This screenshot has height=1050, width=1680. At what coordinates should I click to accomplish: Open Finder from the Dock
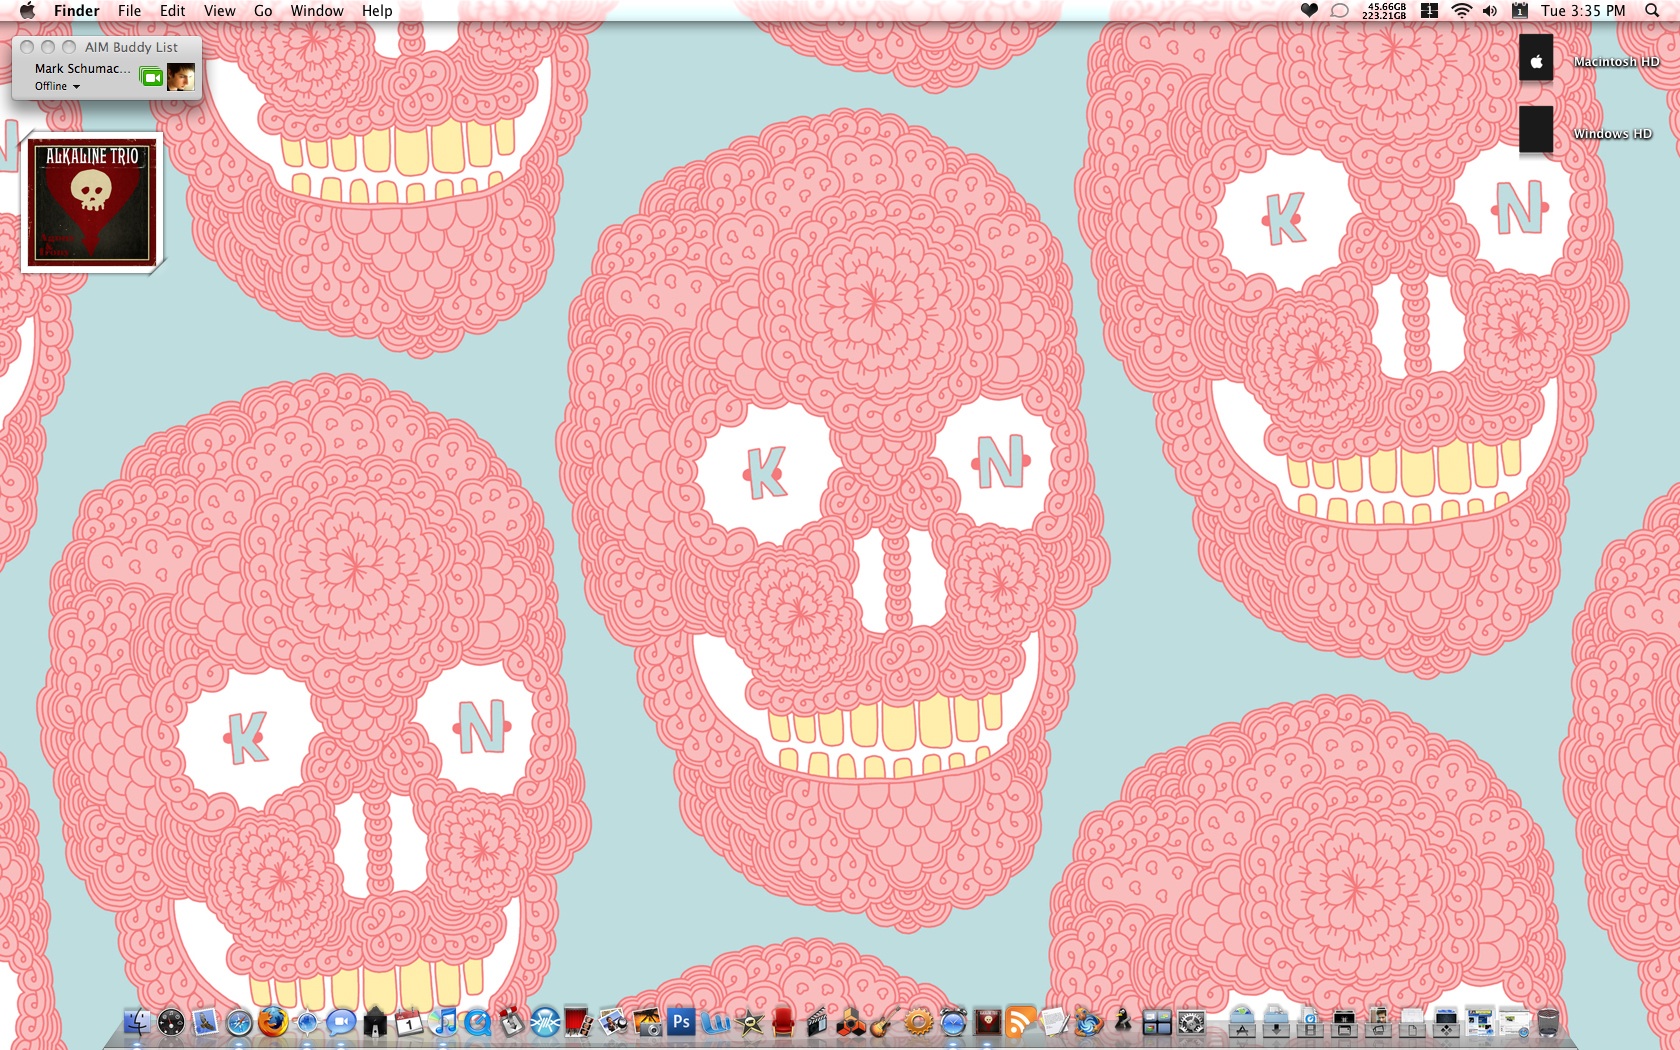tap(137, 1022)
